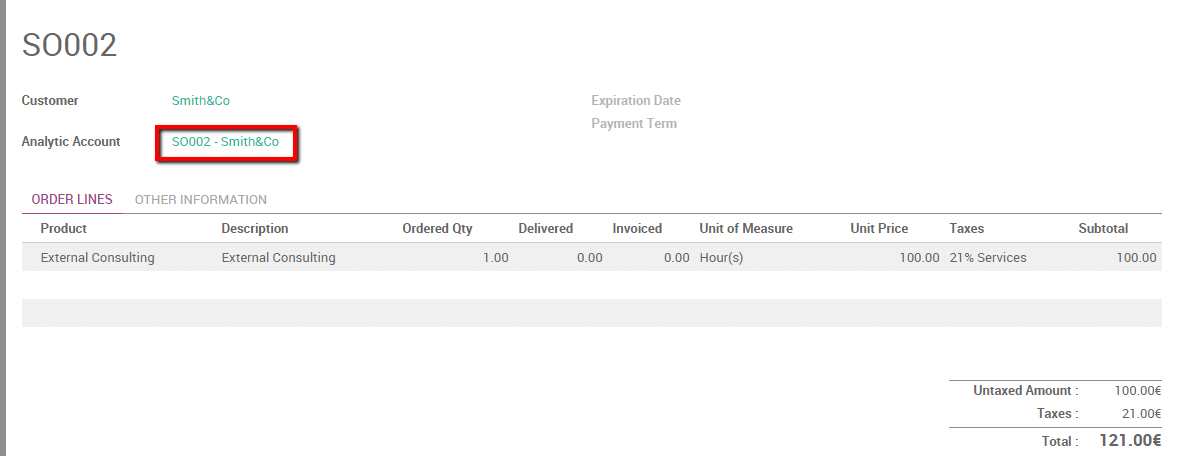Image resolution: width=1177 pixels, height=456 pixels.
Task: Click the Total amount 121.00€
Action: [1130, 440]
